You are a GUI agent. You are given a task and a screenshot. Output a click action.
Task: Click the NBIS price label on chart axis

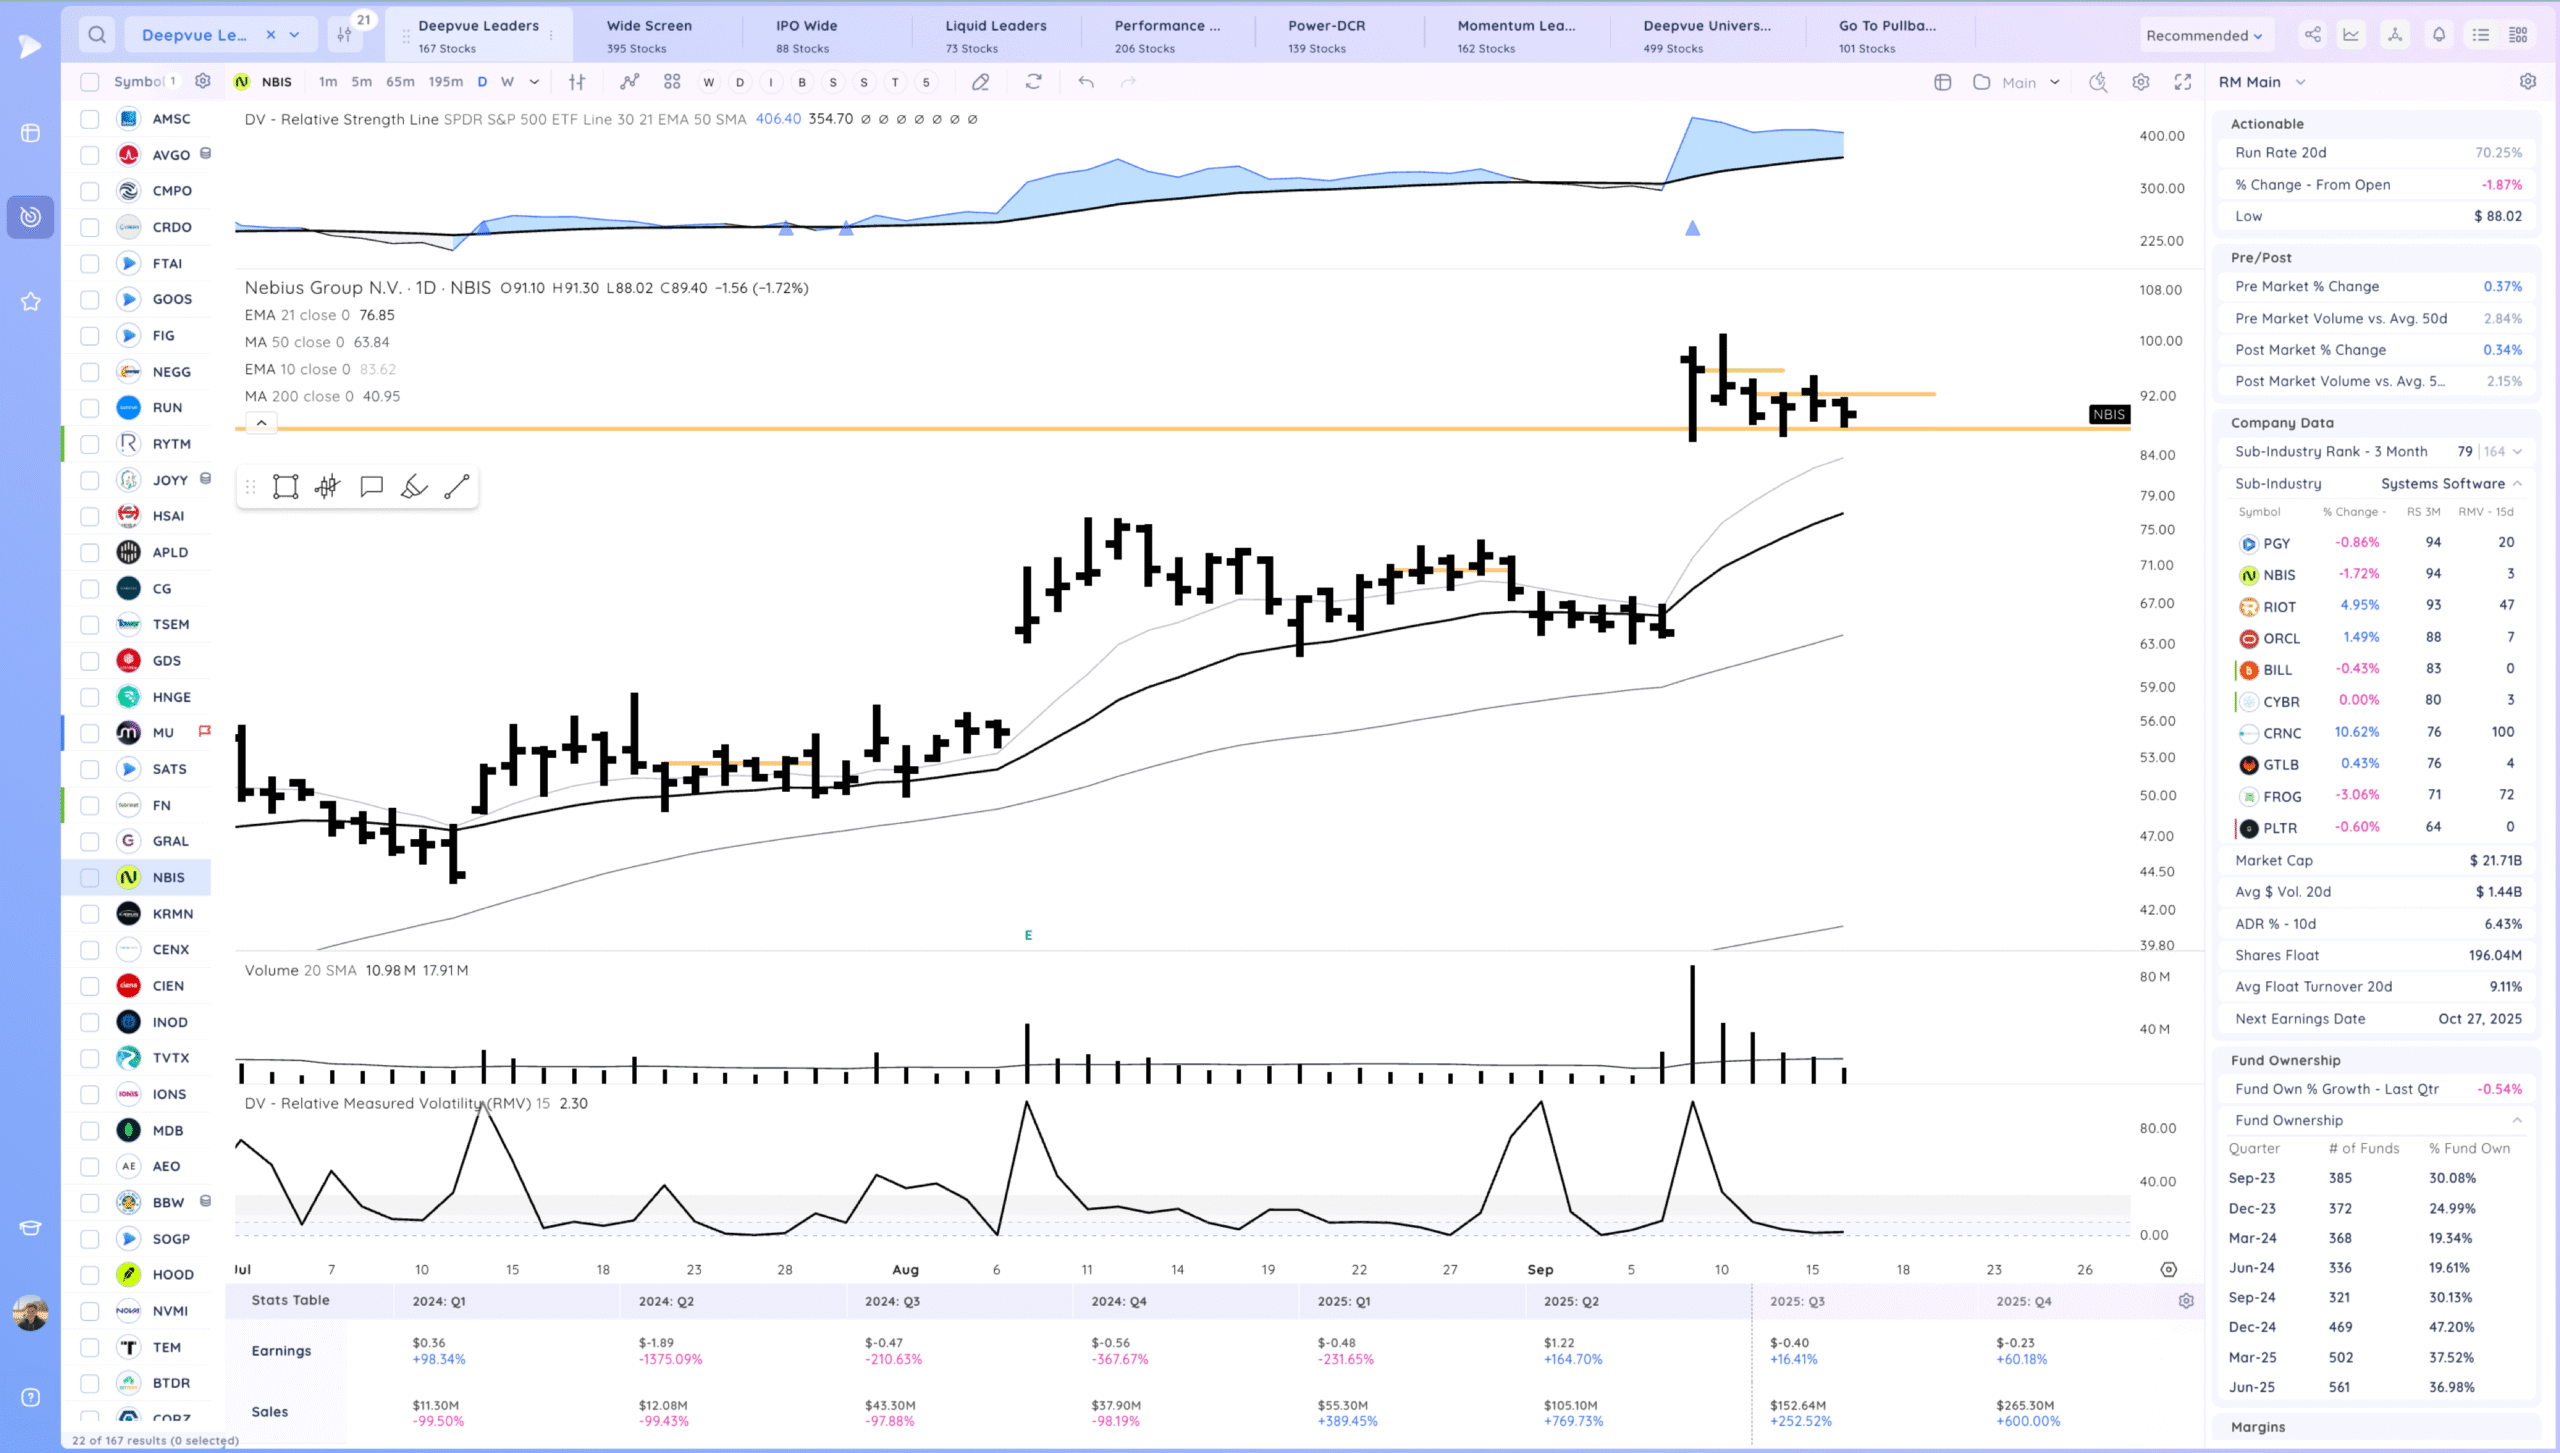pos(2109,414)
